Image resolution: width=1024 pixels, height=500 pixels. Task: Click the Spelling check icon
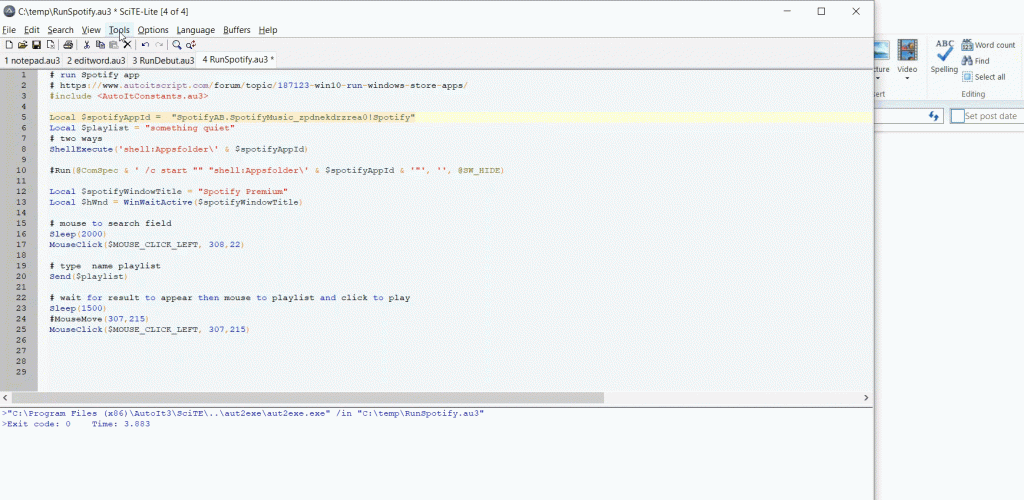click(944, 57)
